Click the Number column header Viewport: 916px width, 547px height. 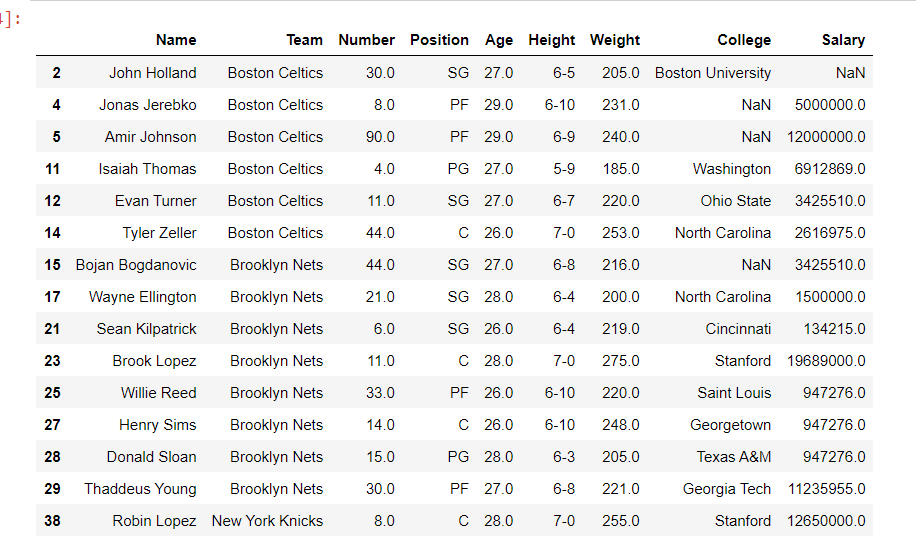tap(366, 40)
